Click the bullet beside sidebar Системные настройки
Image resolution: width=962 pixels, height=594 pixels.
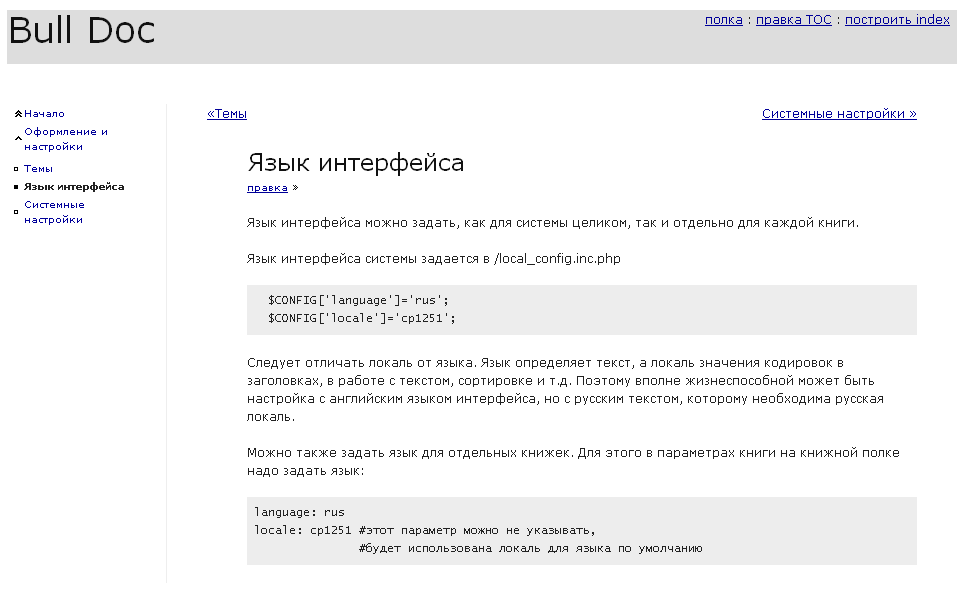(17, 212)
